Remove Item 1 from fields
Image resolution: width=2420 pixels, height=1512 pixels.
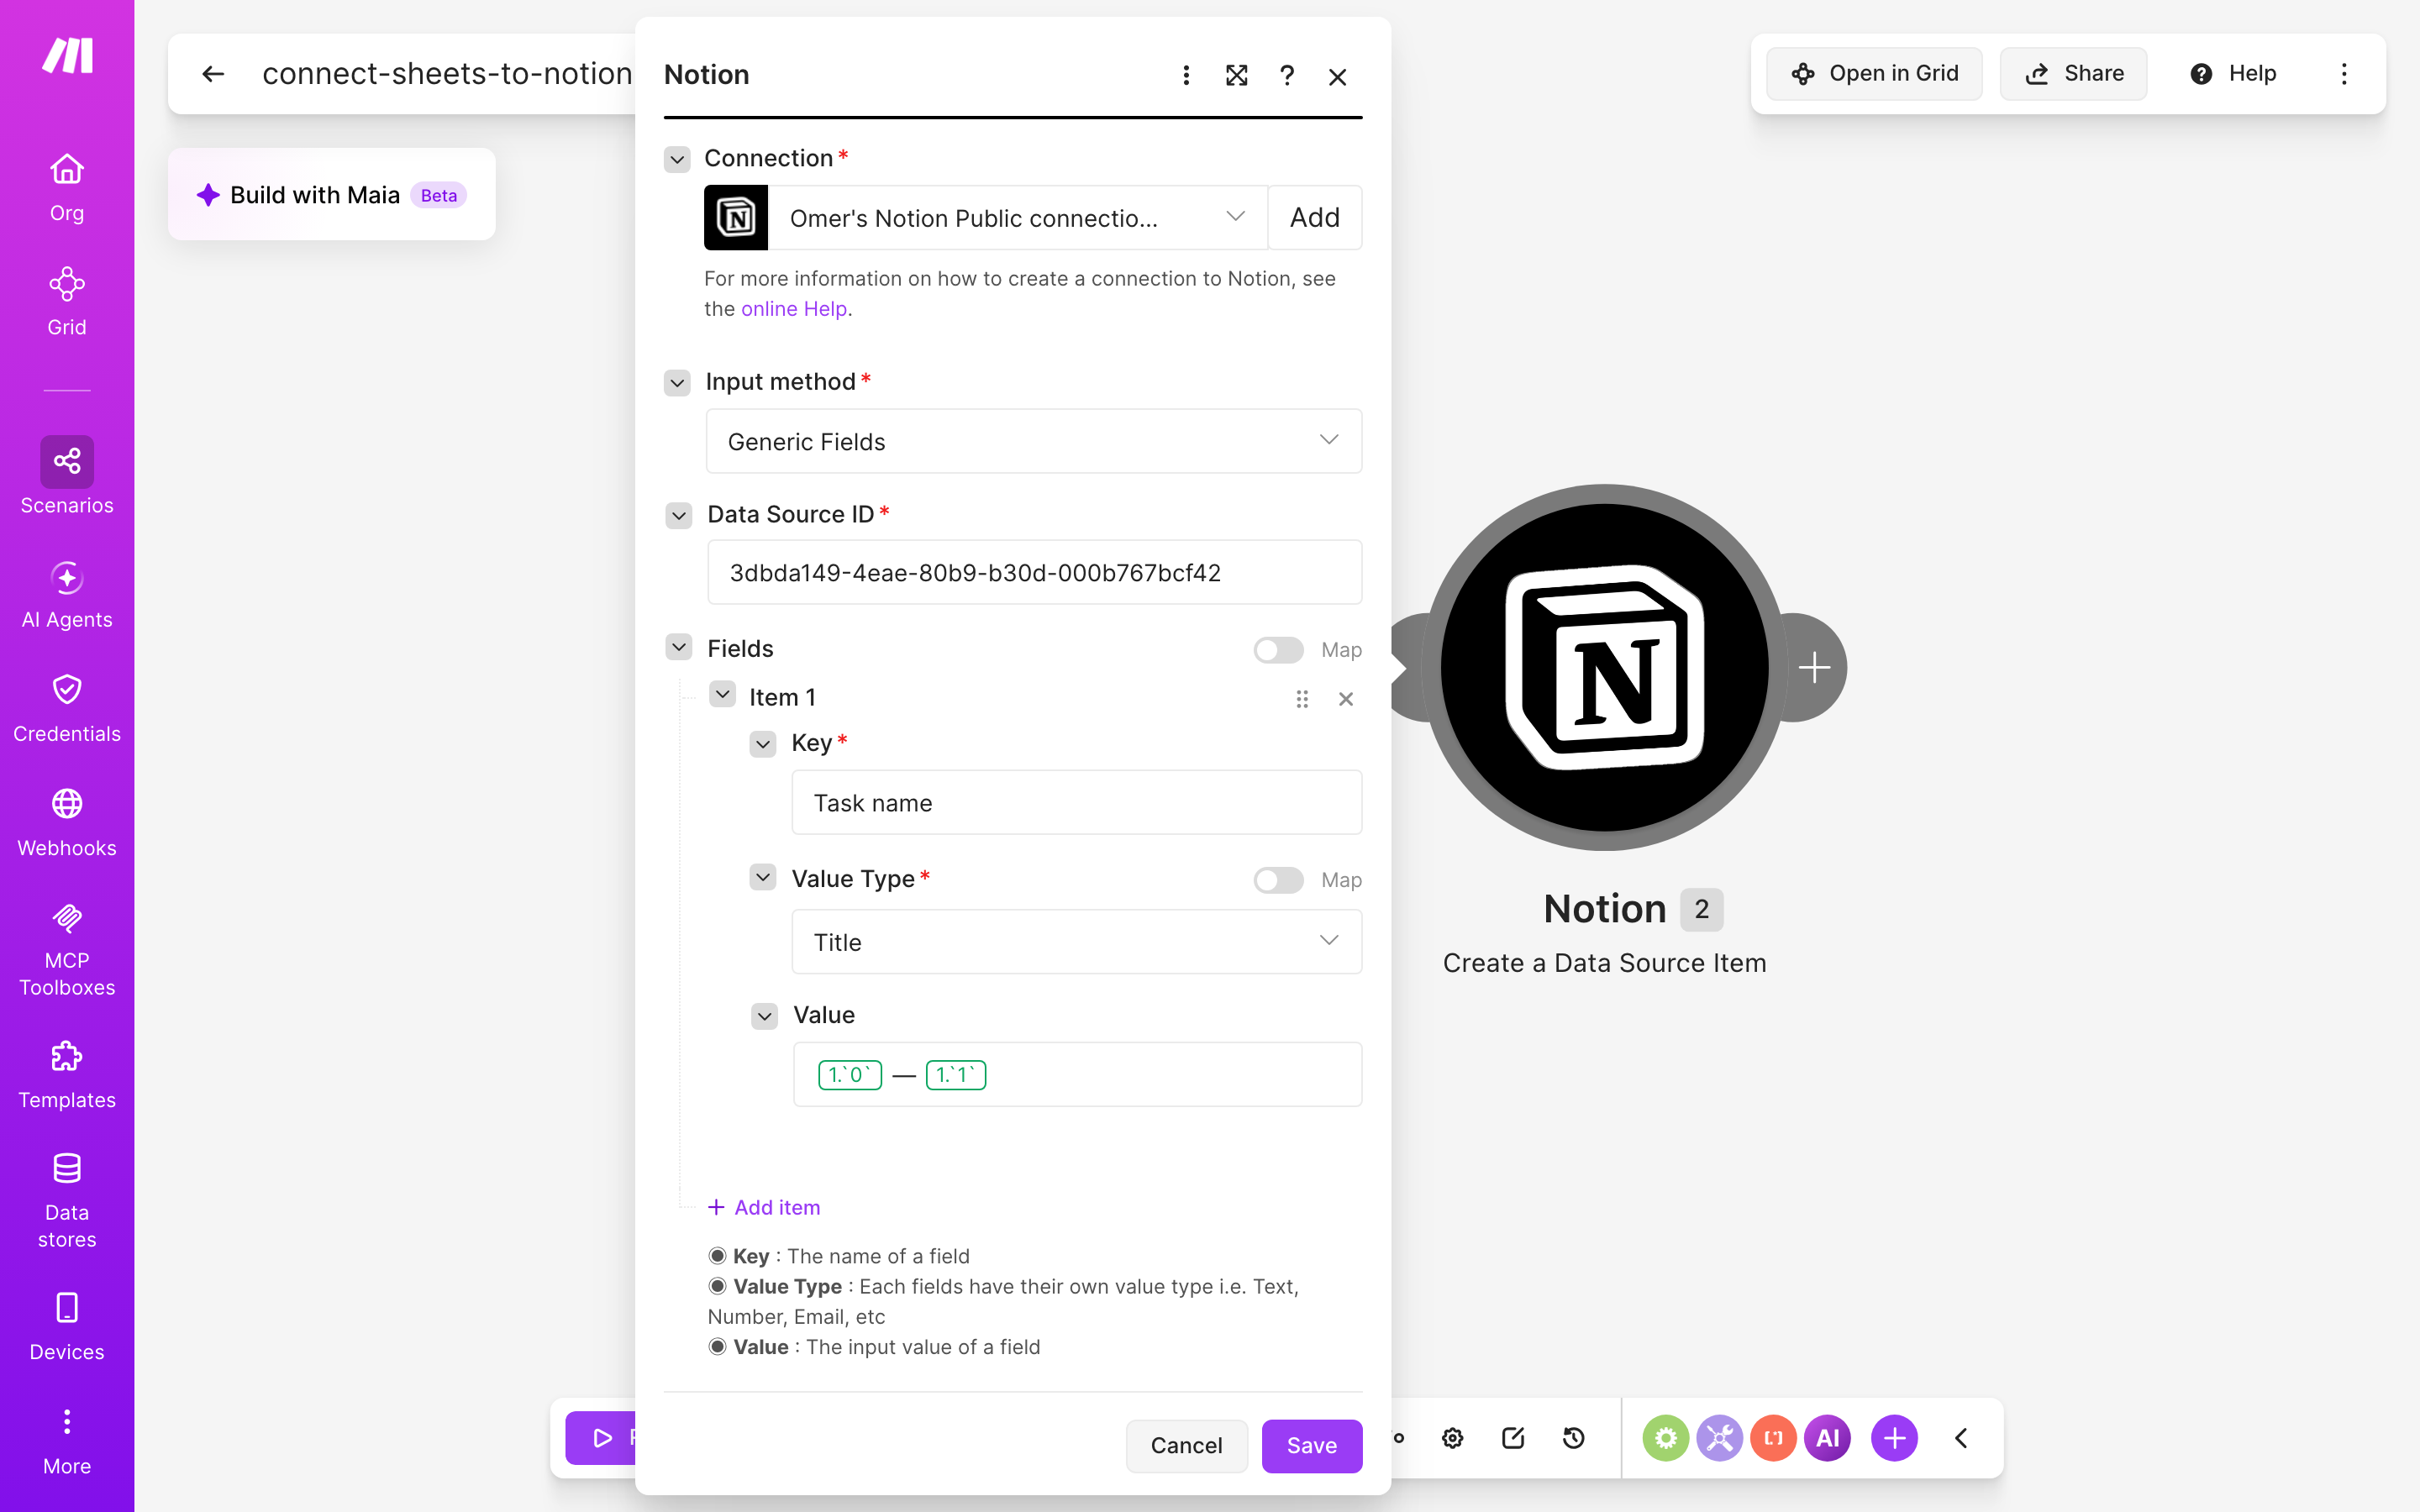point(1346,699)
